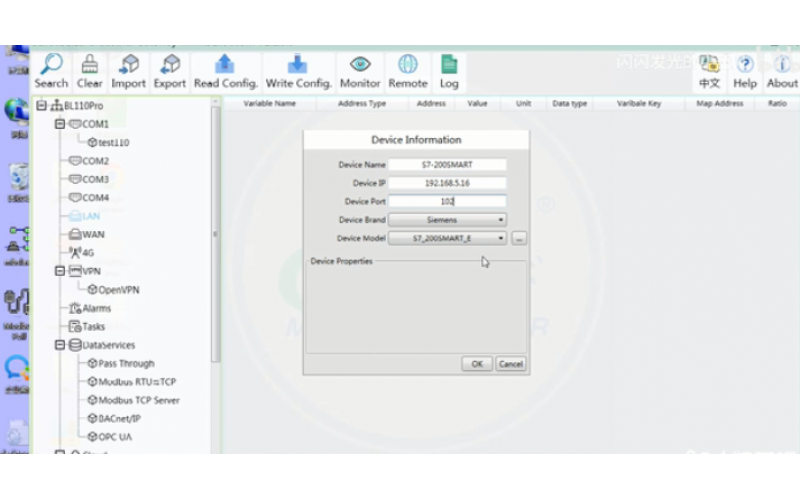Select Modbus TCP Server tree item
The height and width of the screenshot is (500, 800).
(x=138, y=400)
